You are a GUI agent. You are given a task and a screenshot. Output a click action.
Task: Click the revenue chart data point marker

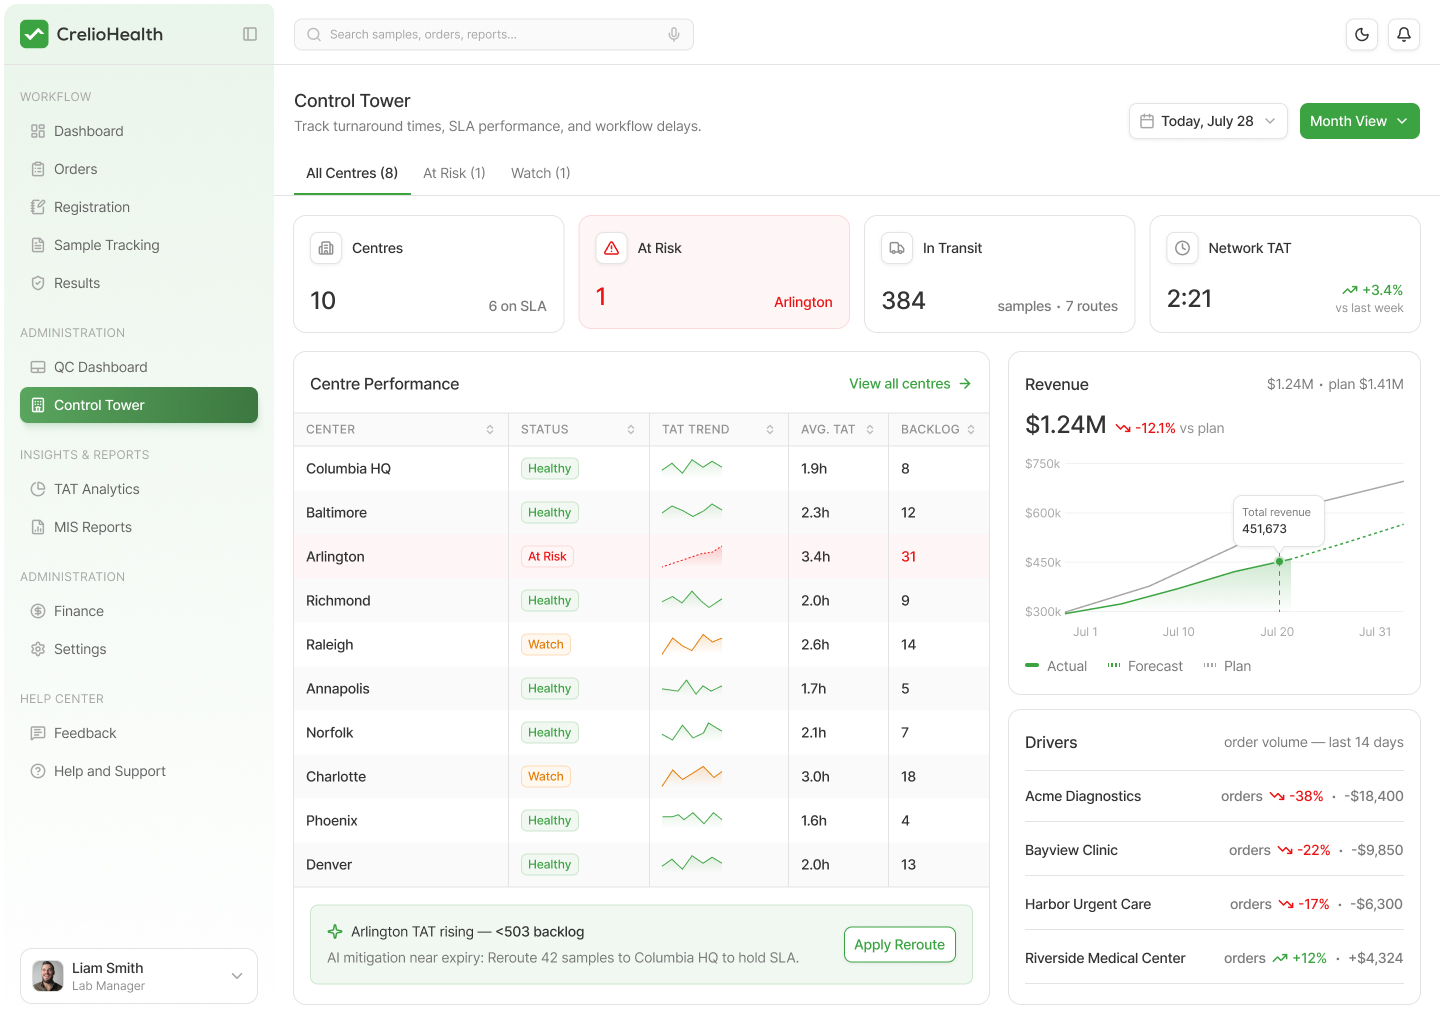[1279, 562]
